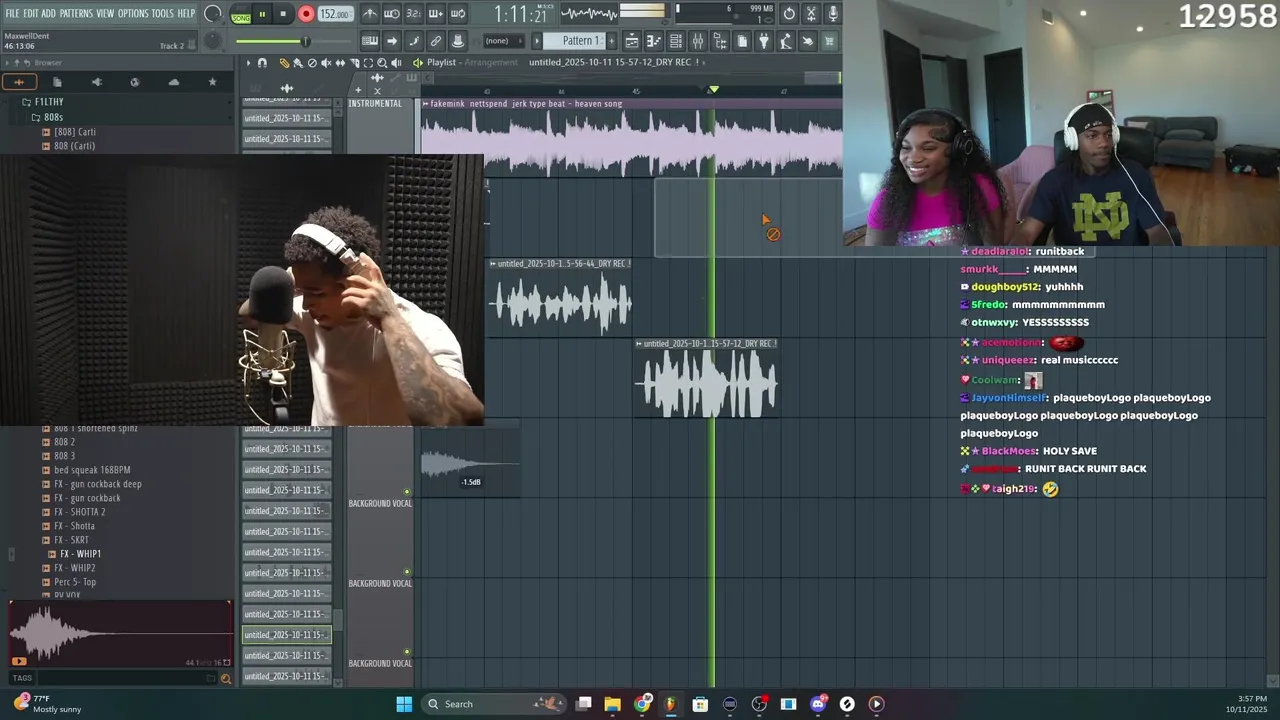This screenshot has height=720, width=1280.
Task: Open Discord from the taskbar
Action: pyautogui.click(x=818, y=704)
